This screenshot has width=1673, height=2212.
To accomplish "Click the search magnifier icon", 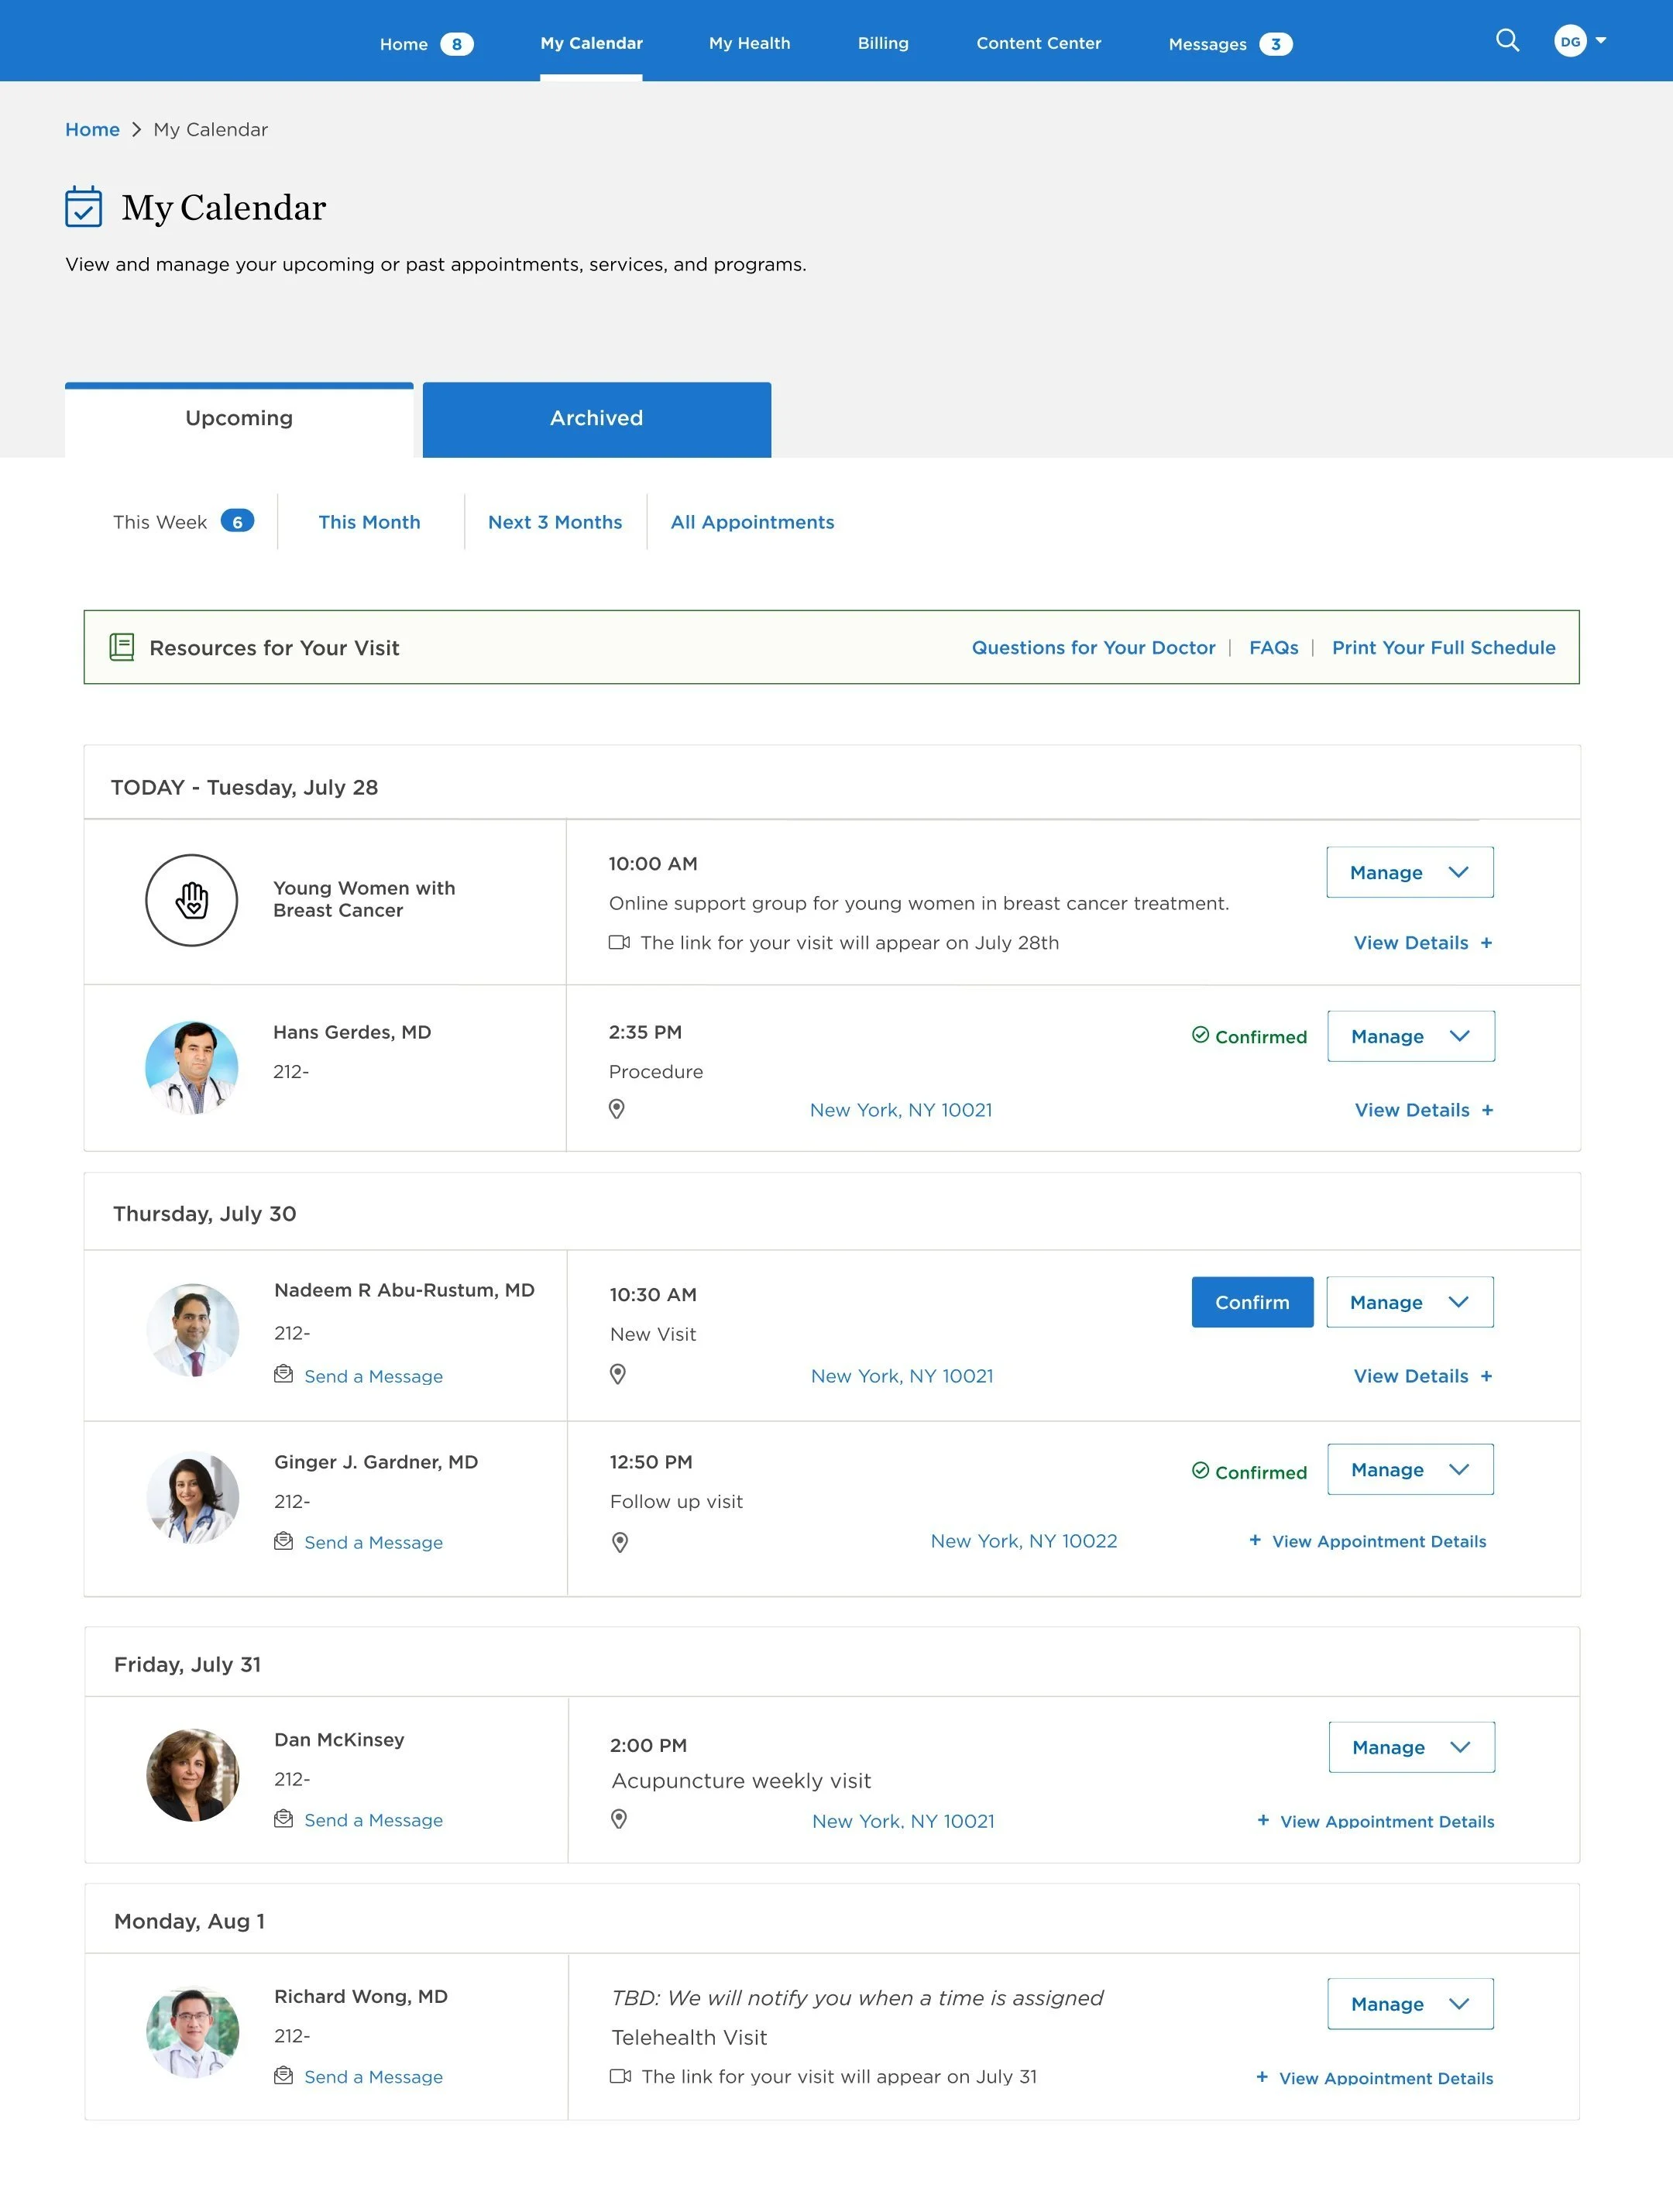I will point(1507,41).
